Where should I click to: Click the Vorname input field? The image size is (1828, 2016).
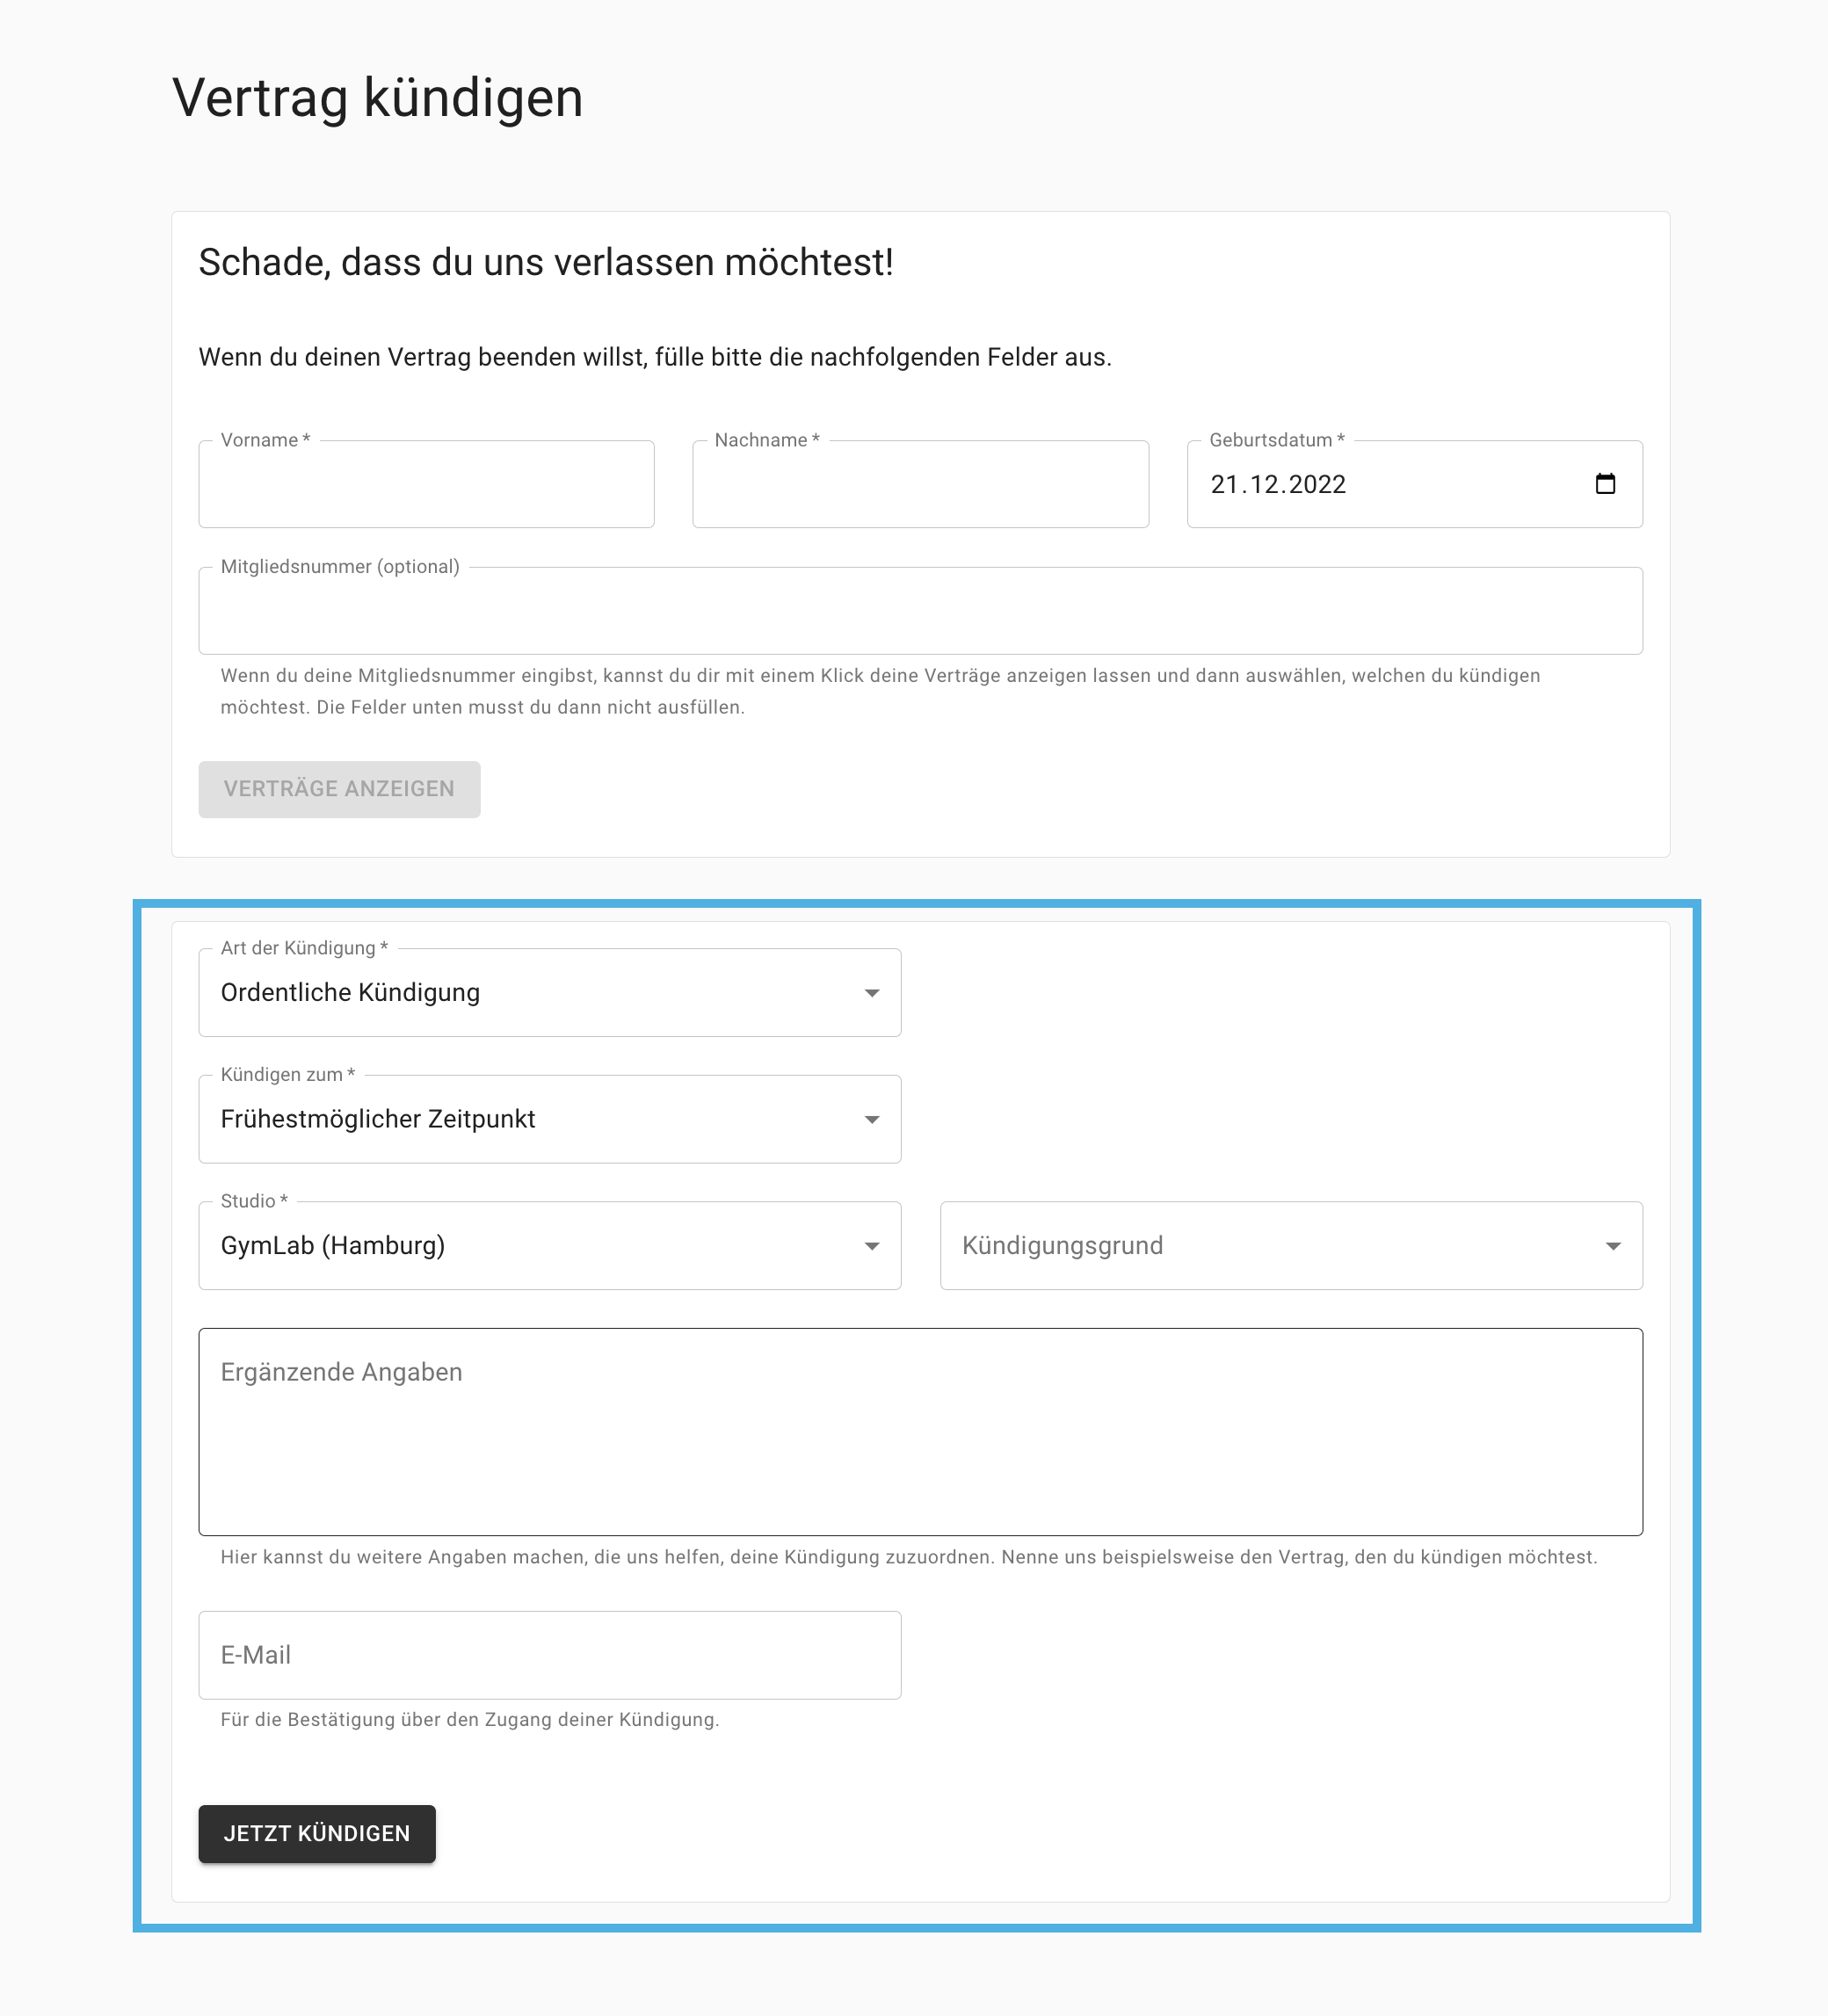click(426, 484)
